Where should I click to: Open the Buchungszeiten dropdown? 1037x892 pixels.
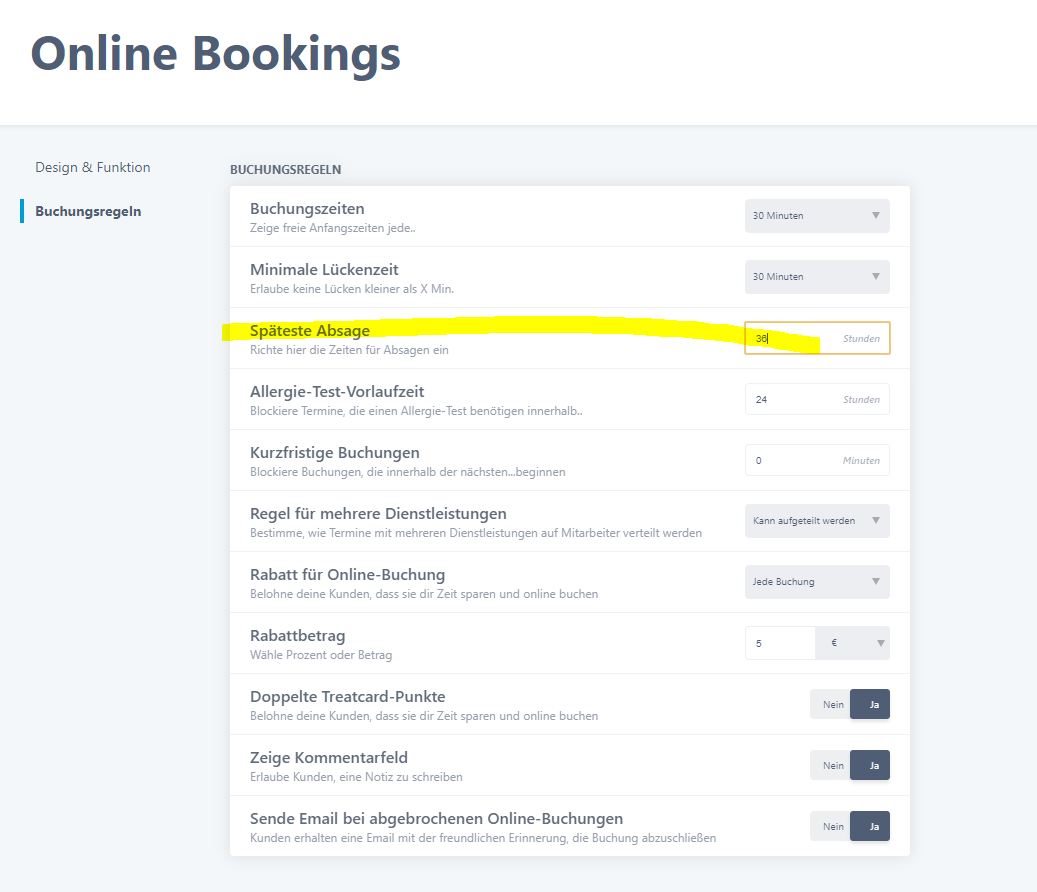817,216
